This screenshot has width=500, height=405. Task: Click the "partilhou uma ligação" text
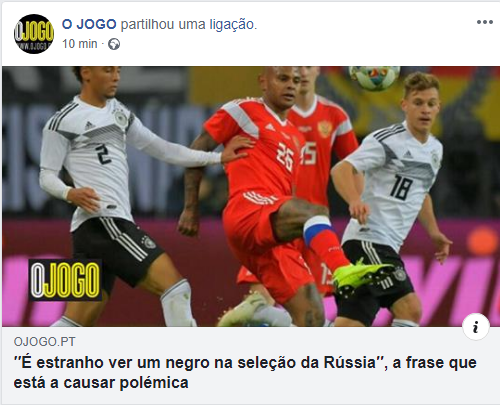pos(189,24)
